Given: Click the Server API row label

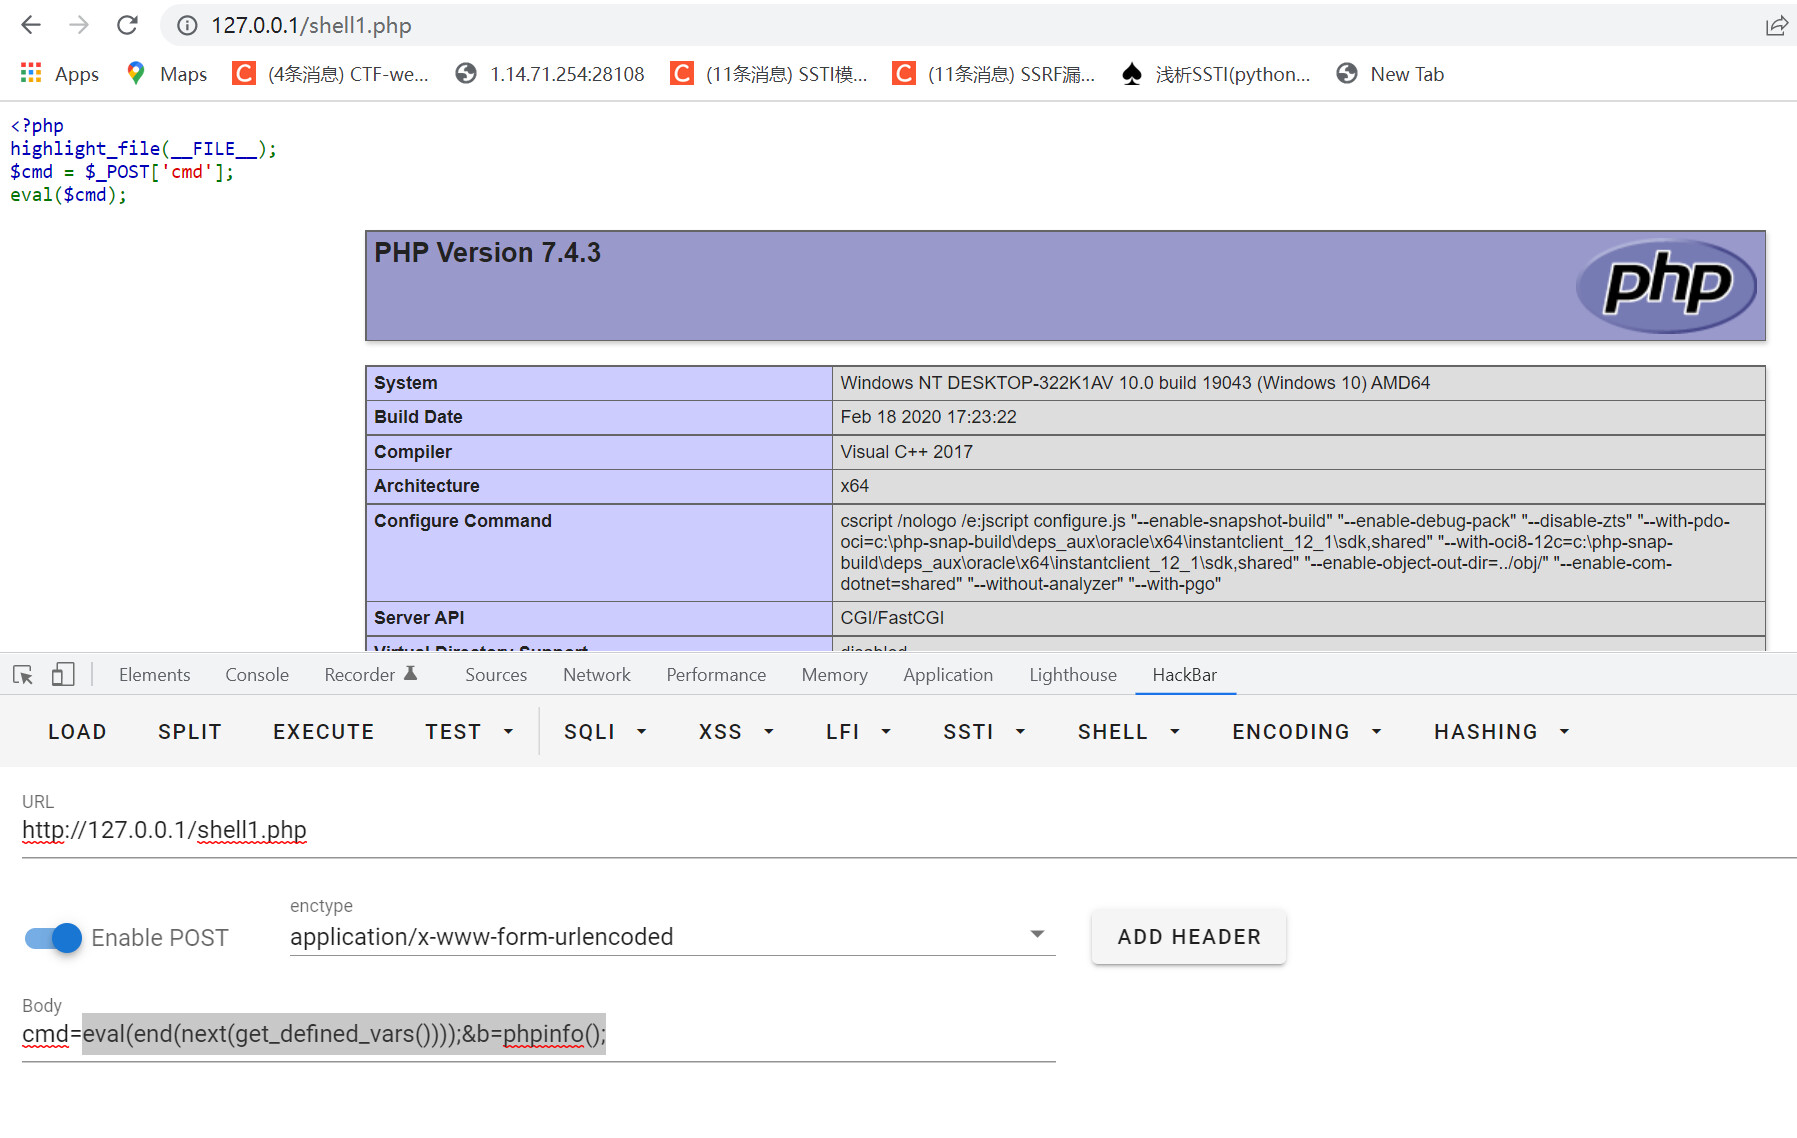Looking at the screenshot, I should pos(419,618).
